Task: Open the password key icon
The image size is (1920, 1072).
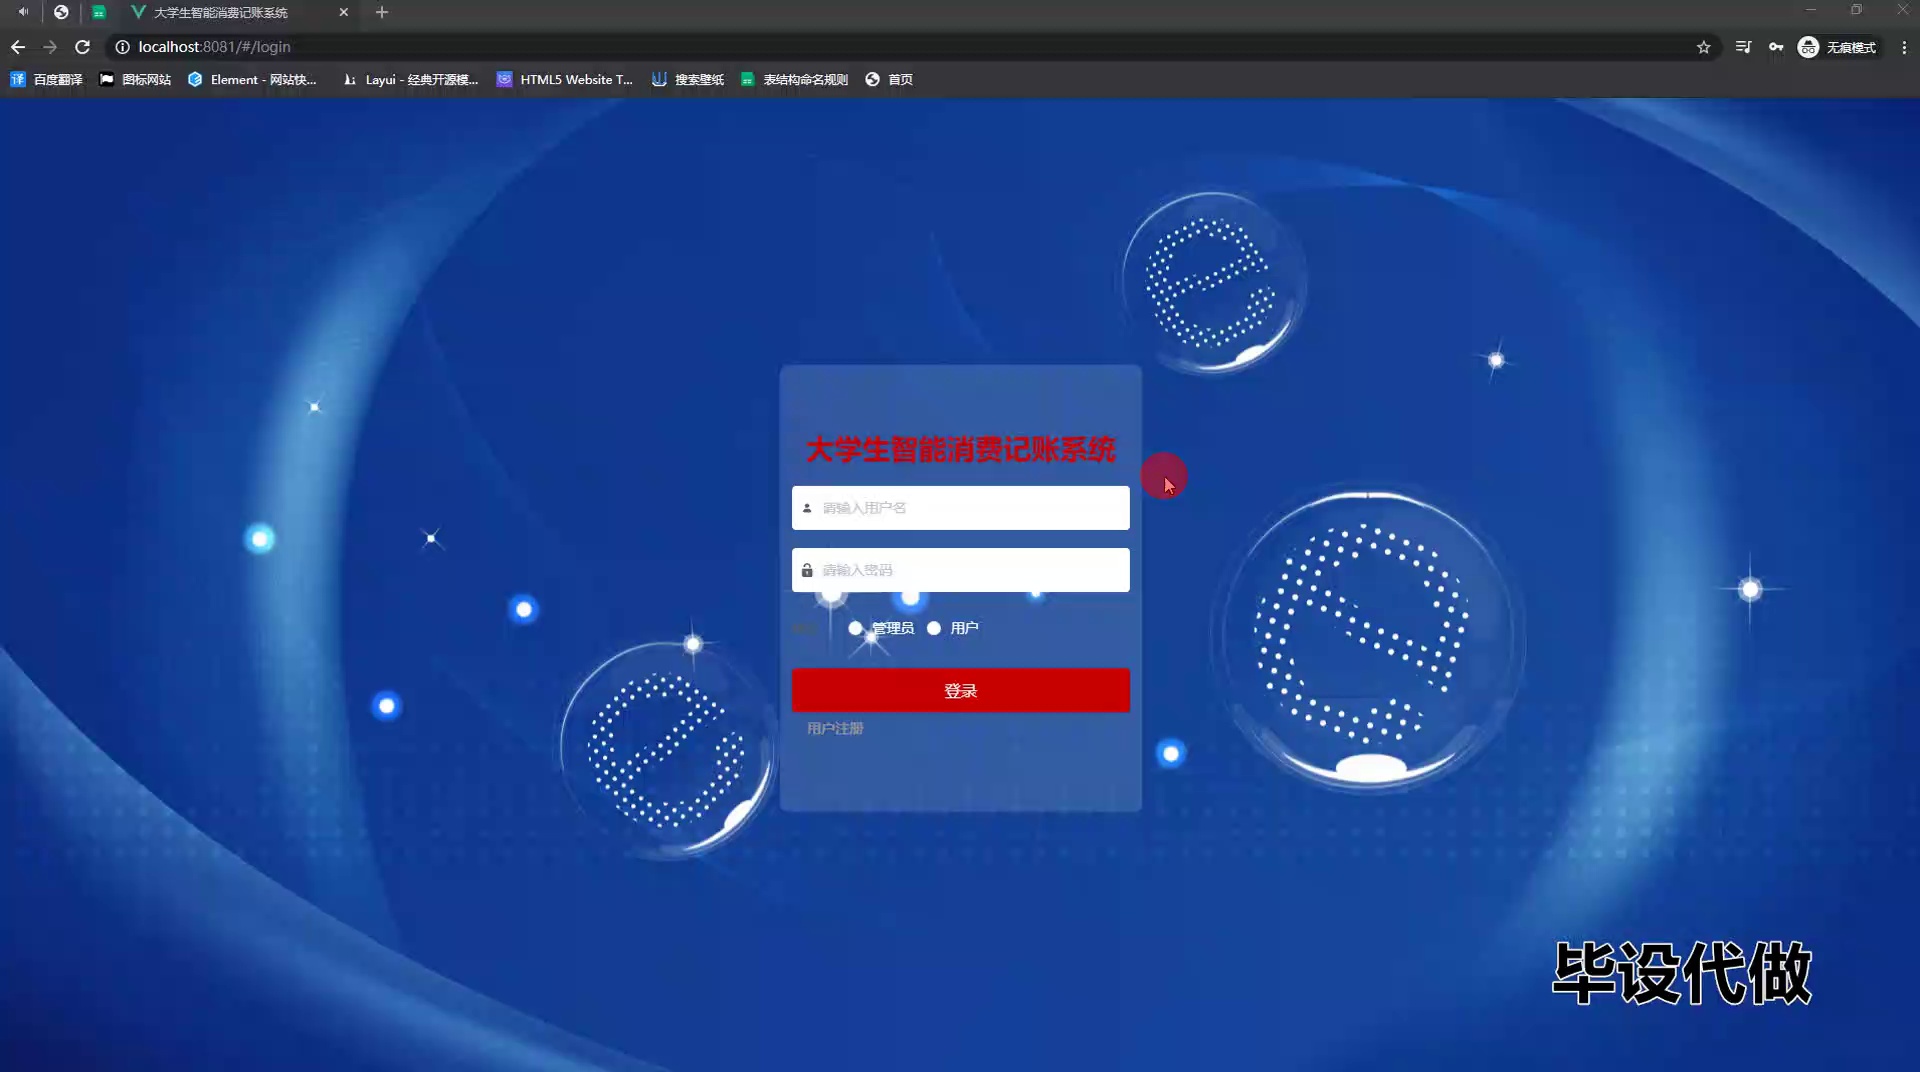Action: [x=1776, y=47]
